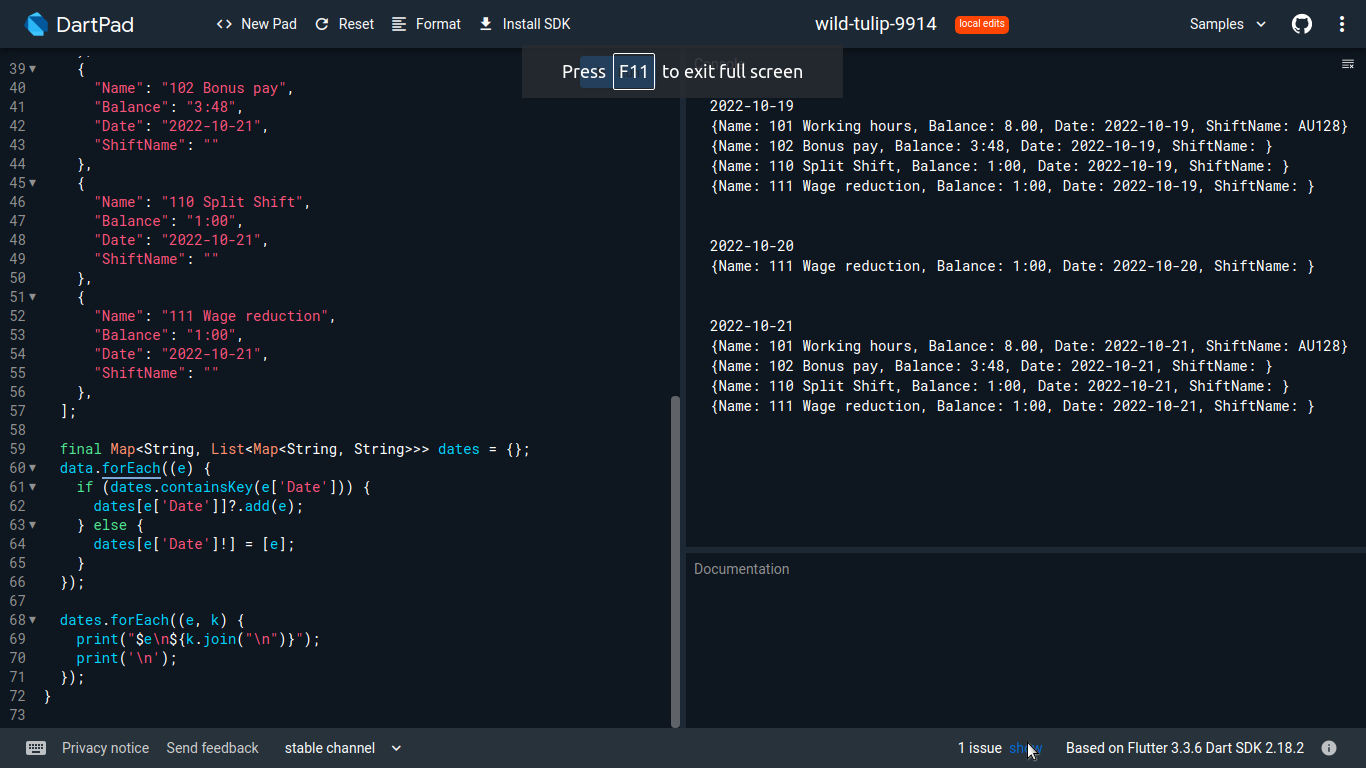Viewport: 1366px width, 768px height.
Task: Click console heading 2022-10-21
Action: (752, 326)
